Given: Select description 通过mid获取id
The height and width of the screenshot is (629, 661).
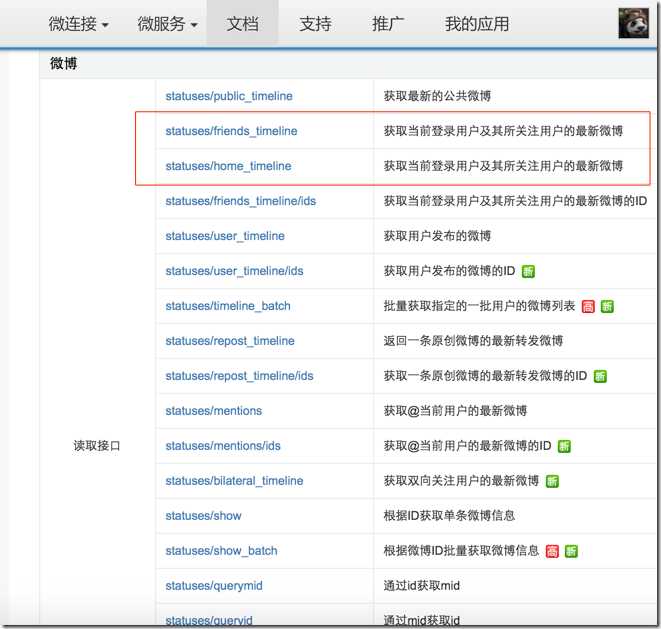Looking at the screenshot, I should [422, 621].
